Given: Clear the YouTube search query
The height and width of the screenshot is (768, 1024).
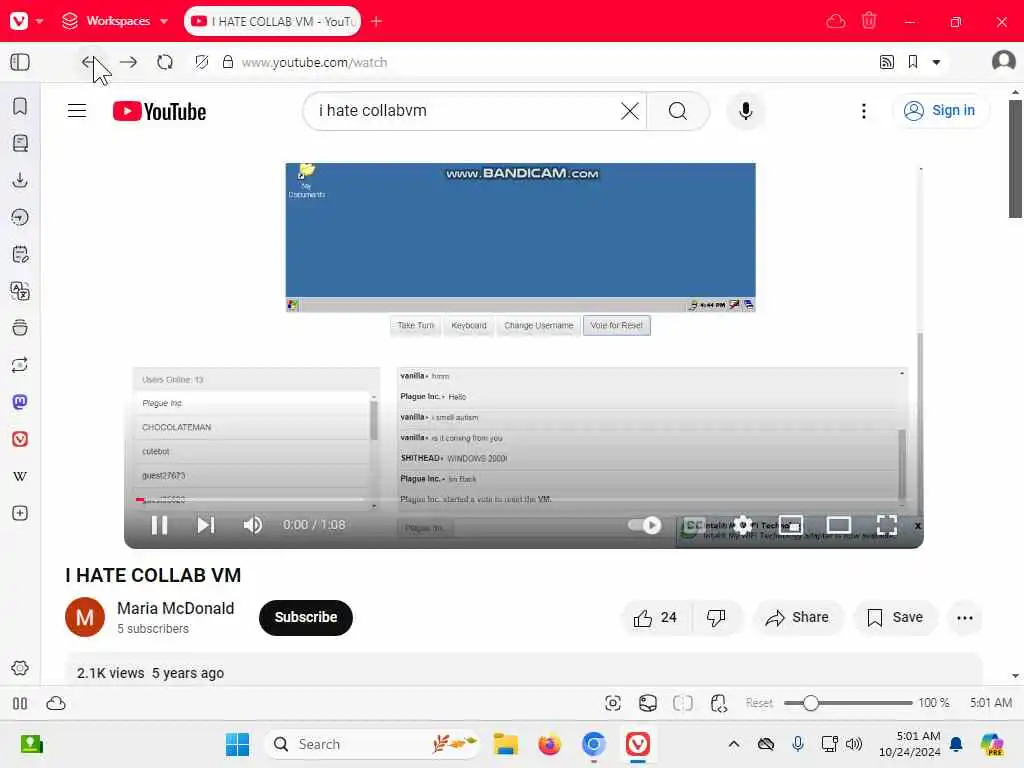Looking at the screenshot, I should 630,111.
